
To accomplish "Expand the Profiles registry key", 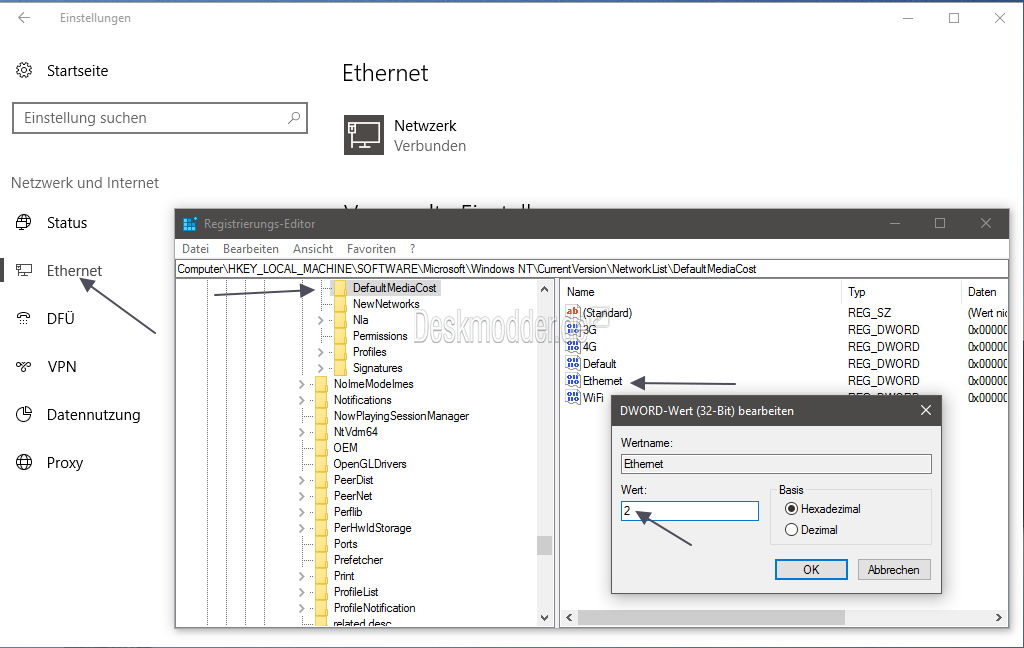I will pos(321,352).
